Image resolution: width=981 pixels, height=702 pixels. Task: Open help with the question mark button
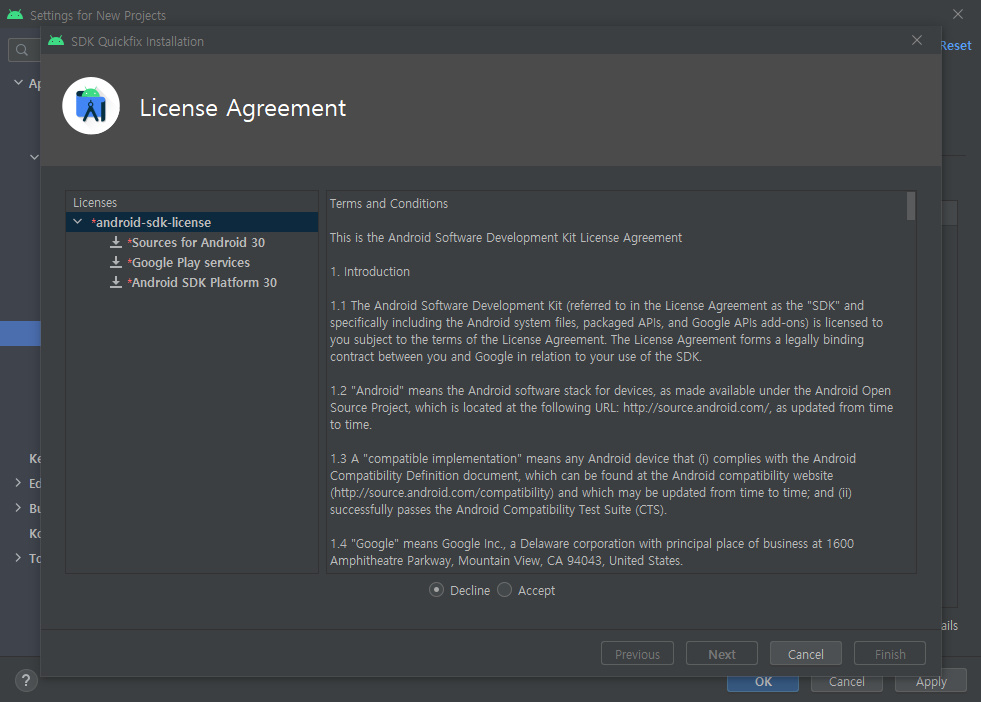[26, 680]
